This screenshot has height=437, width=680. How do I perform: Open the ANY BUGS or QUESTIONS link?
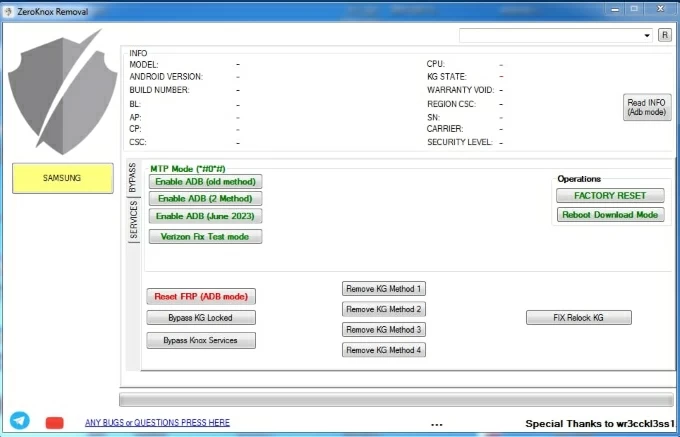[x=157, y=422]
